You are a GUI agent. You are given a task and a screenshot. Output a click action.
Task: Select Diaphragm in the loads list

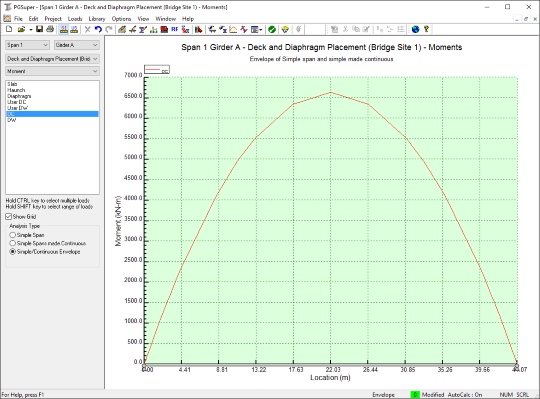pyautogui.click(x=52, y=96)
